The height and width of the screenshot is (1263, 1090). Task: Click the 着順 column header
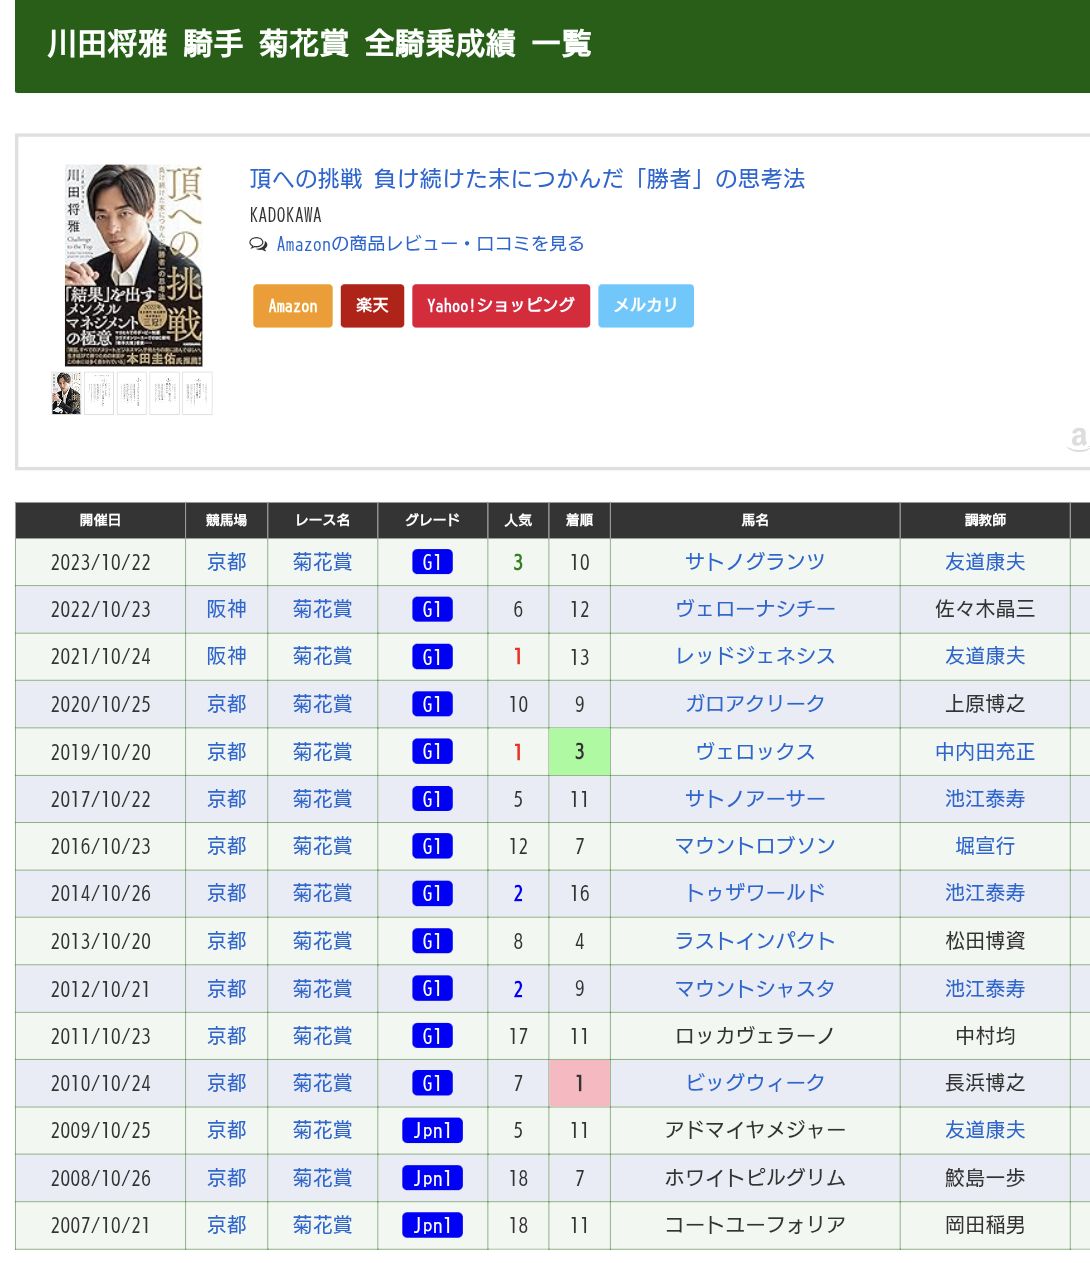click(579, 520)
